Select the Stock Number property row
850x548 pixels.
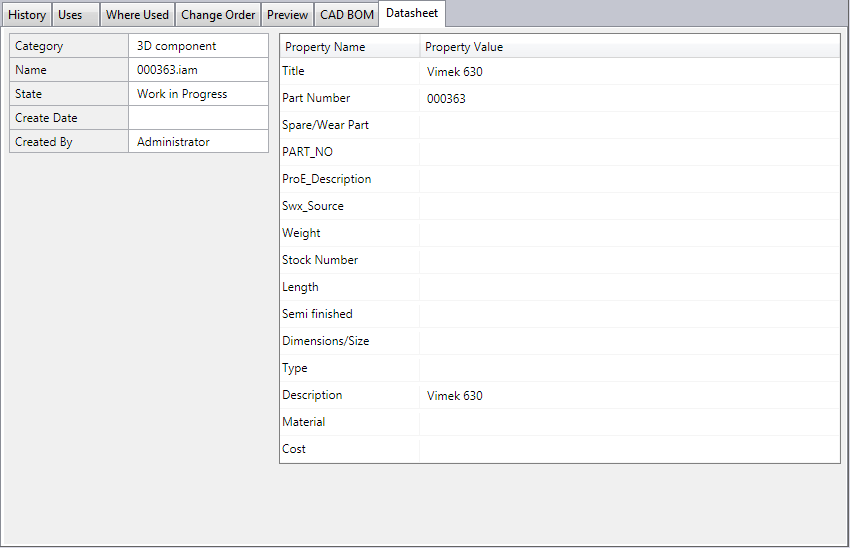[560, 260]
